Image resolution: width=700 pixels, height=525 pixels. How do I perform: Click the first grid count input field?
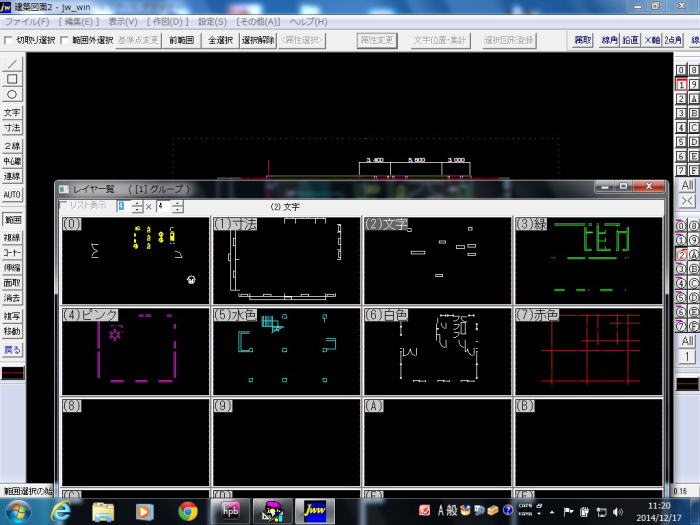(x=124, y=206)
